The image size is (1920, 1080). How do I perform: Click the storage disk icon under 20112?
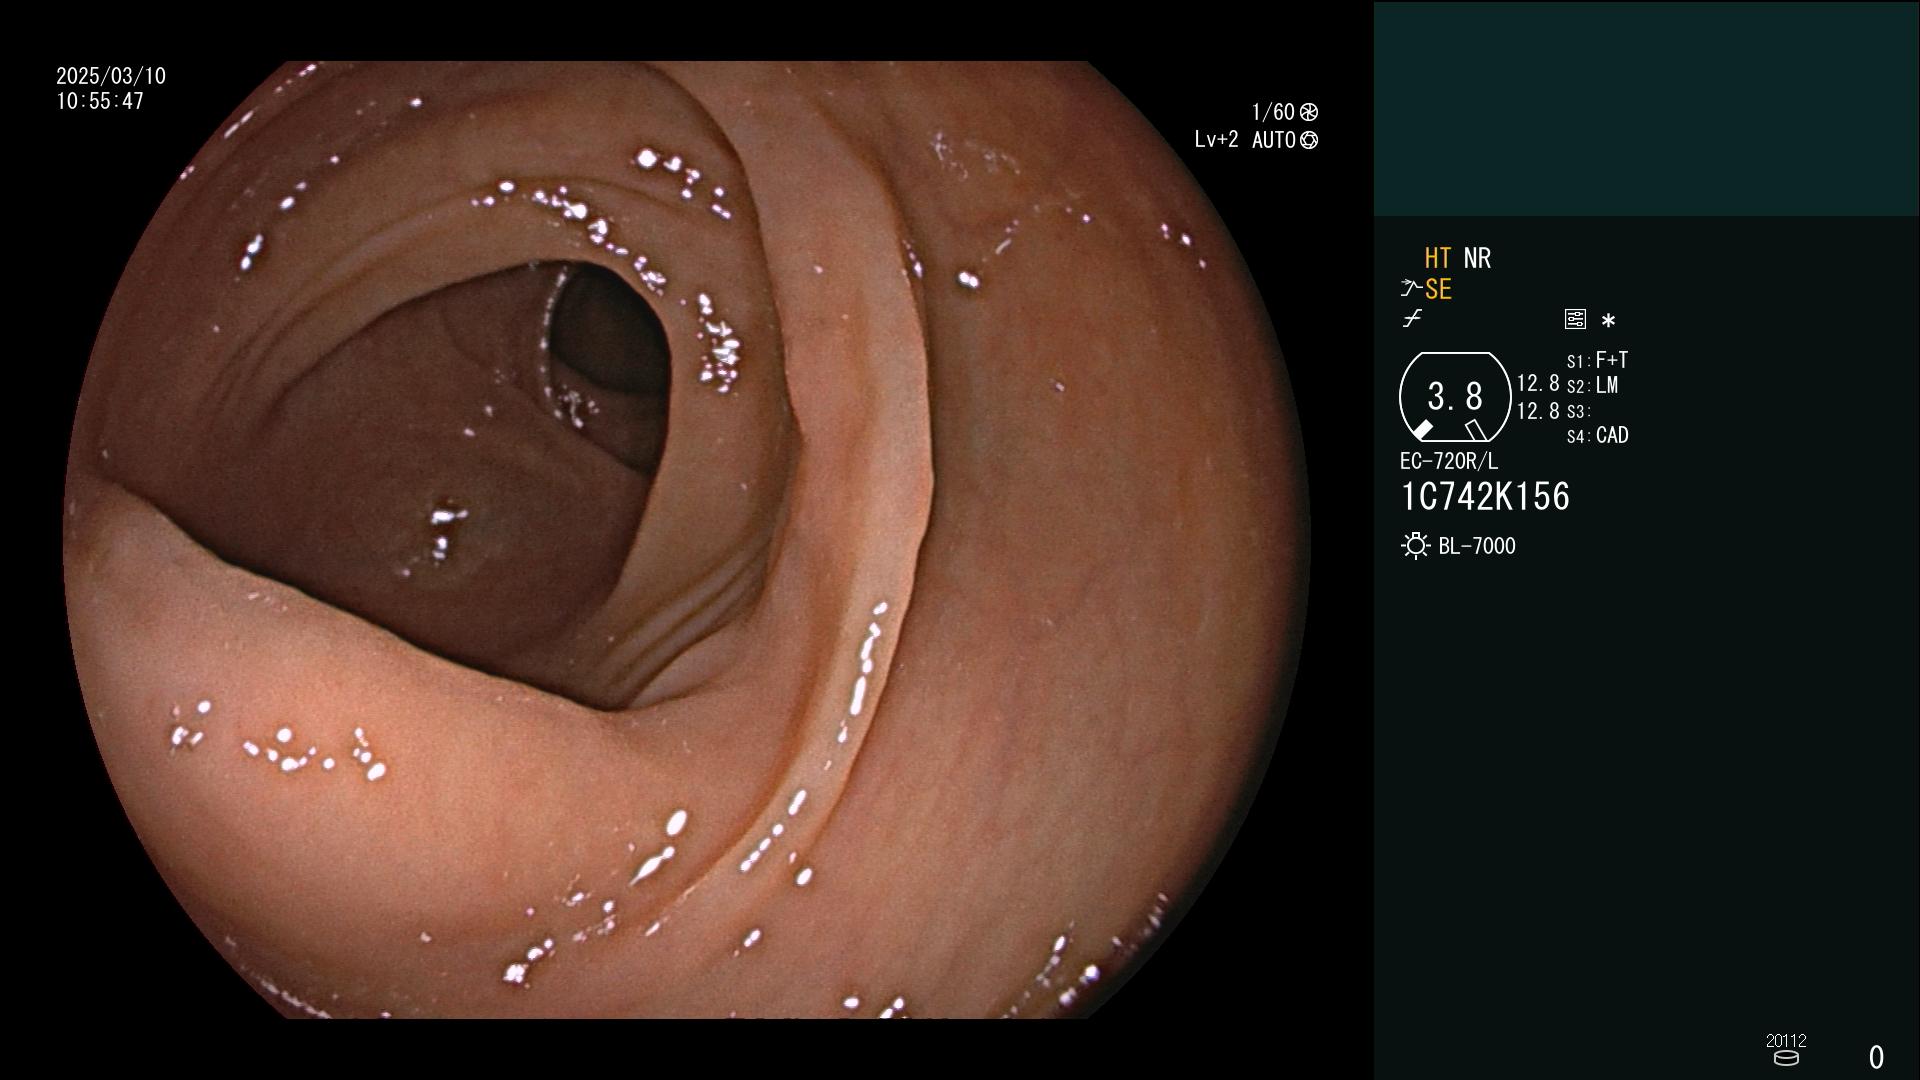[x=1785, y=1058]
